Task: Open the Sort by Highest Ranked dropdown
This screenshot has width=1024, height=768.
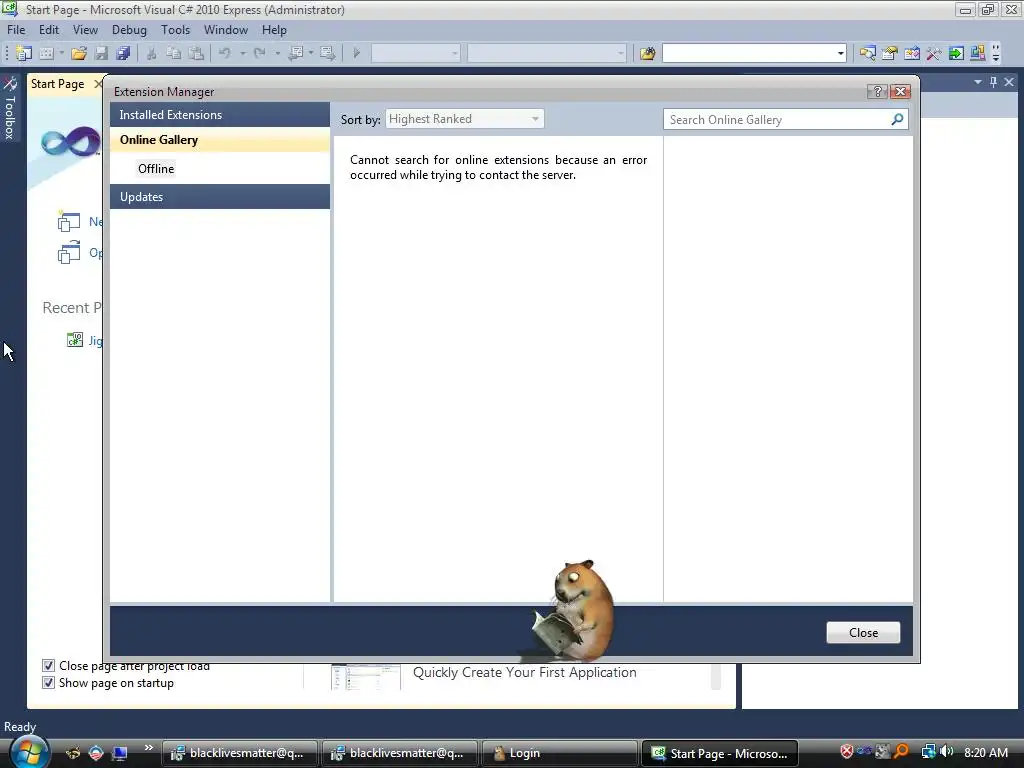Action: click(x=464, y=119)
